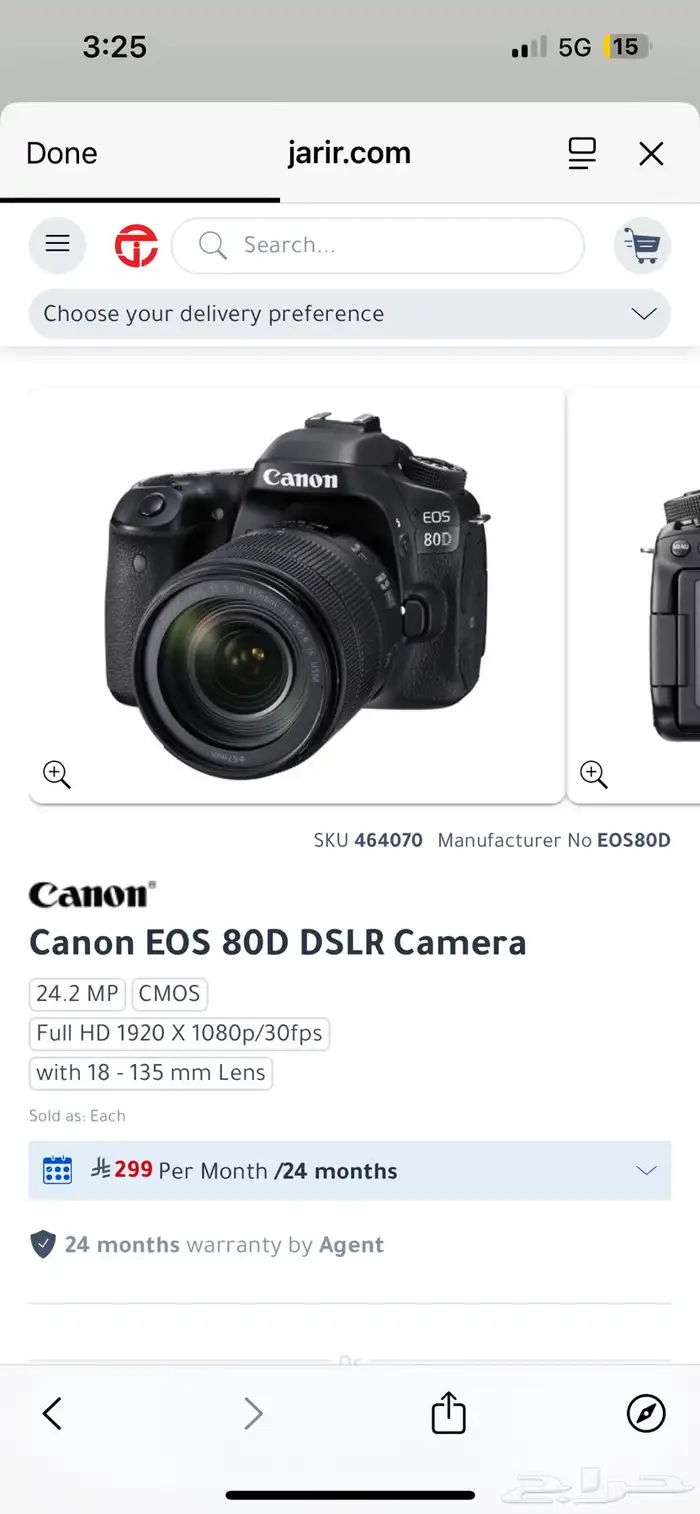Zoom the first camera image with magnifier
The height and width of the screenshot is (1514, 700).
(56, 773)
